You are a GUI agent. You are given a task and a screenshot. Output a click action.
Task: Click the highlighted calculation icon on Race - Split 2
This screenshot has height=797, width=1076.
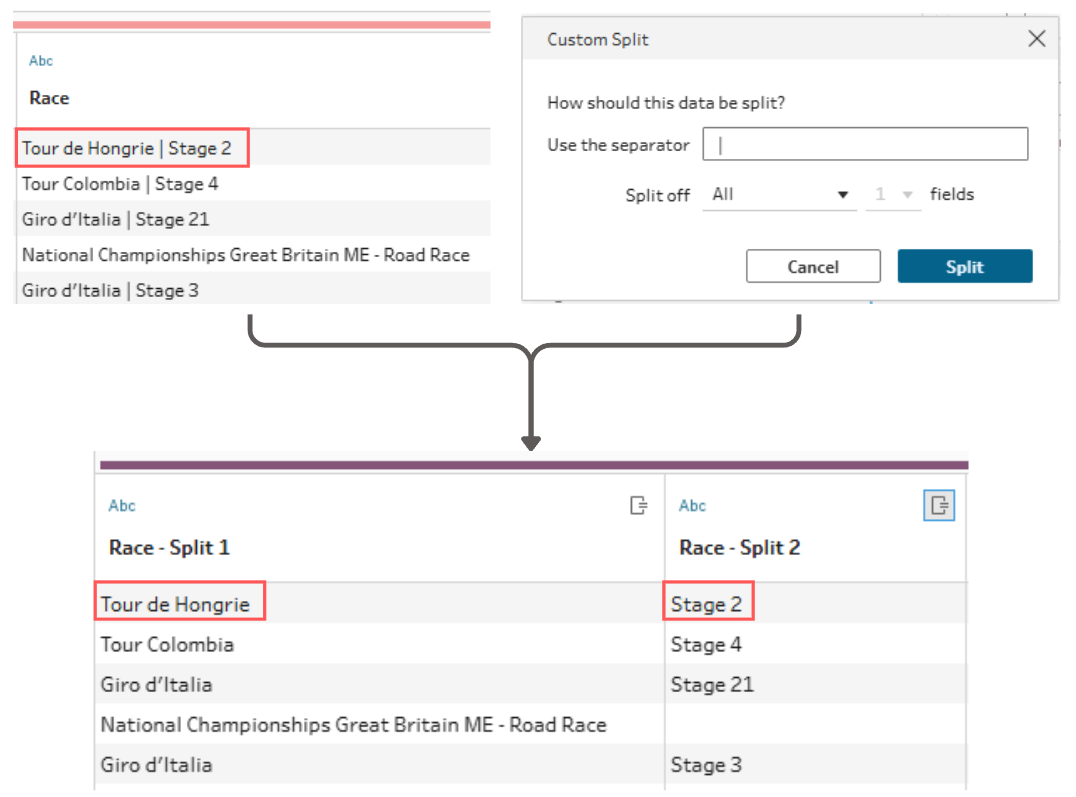(x=939, y=506)
